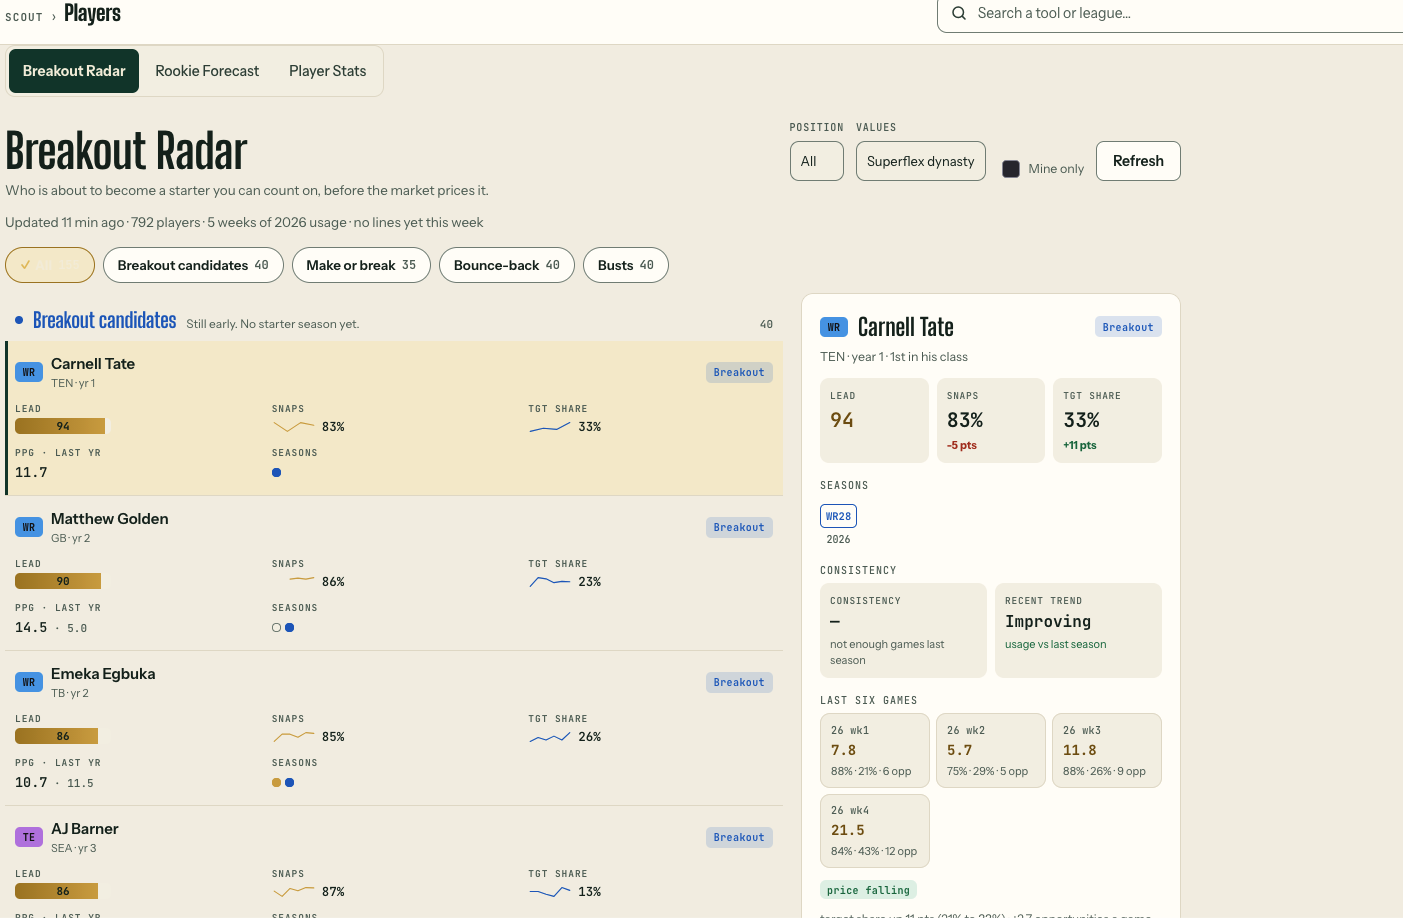Toggle the Mine only checkbox
Screen dimensions: 1403x918
(1011, 169)
